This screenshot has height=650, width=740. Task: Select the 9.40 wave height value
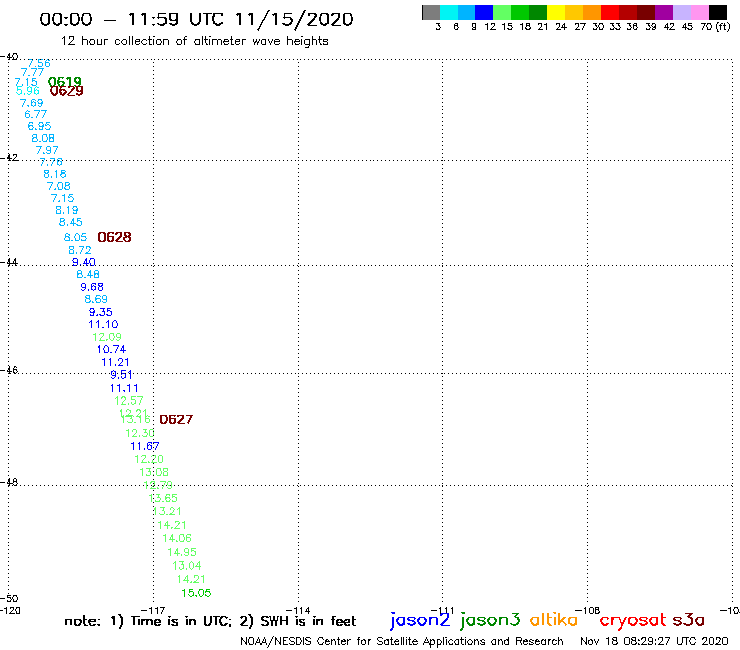click(84, 262)
